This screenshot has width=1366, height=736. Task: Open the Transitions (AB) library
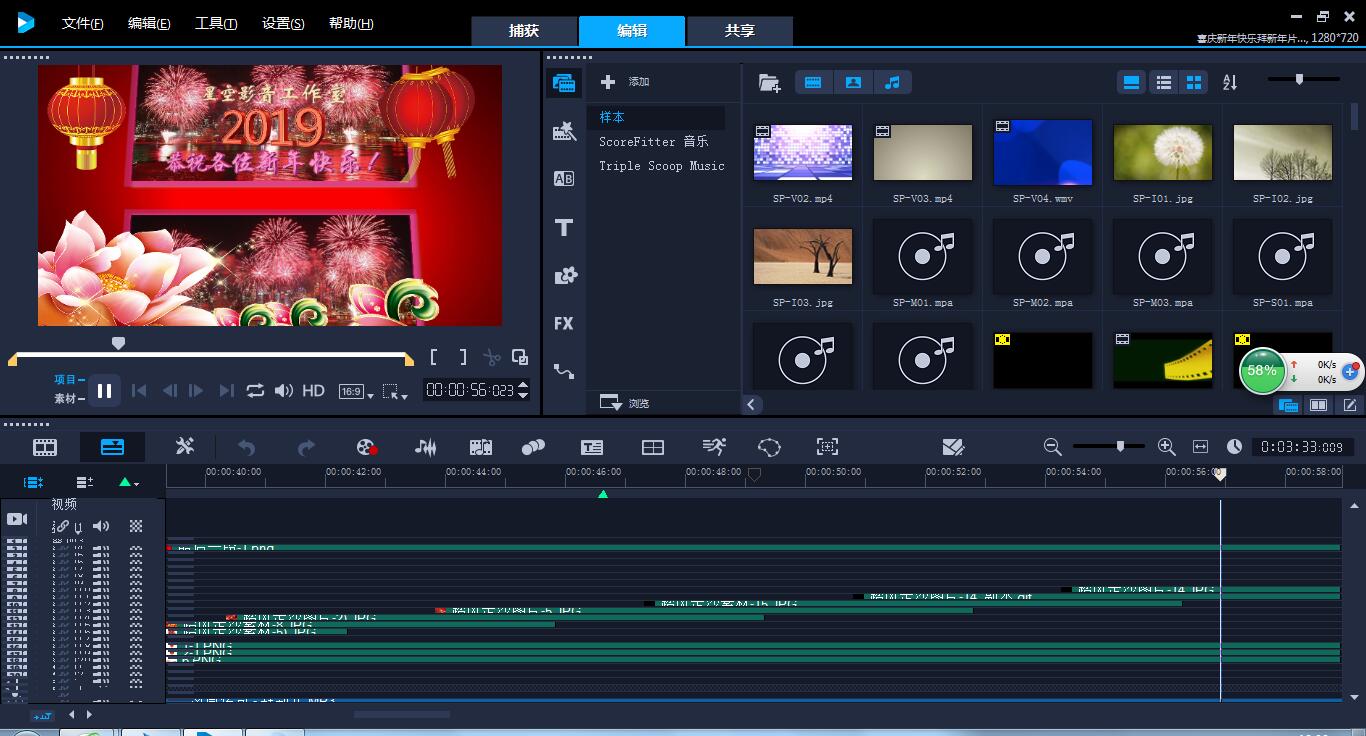click(564, 179)
